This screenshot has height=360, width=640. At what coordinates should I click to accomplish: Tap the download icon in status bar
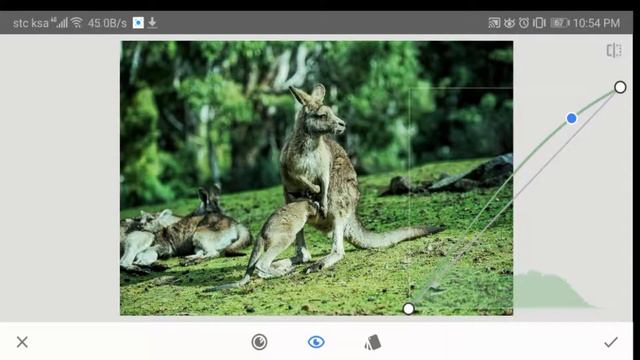[152, 22]
